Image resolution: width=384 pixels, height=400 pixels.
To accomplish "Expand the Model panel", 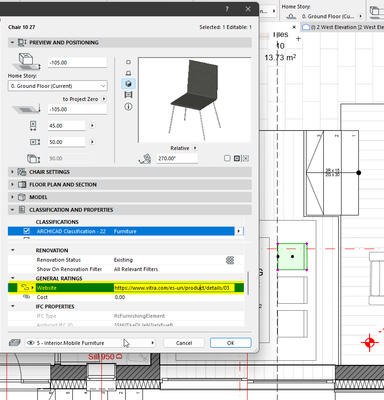I will (x=12, y=197).
